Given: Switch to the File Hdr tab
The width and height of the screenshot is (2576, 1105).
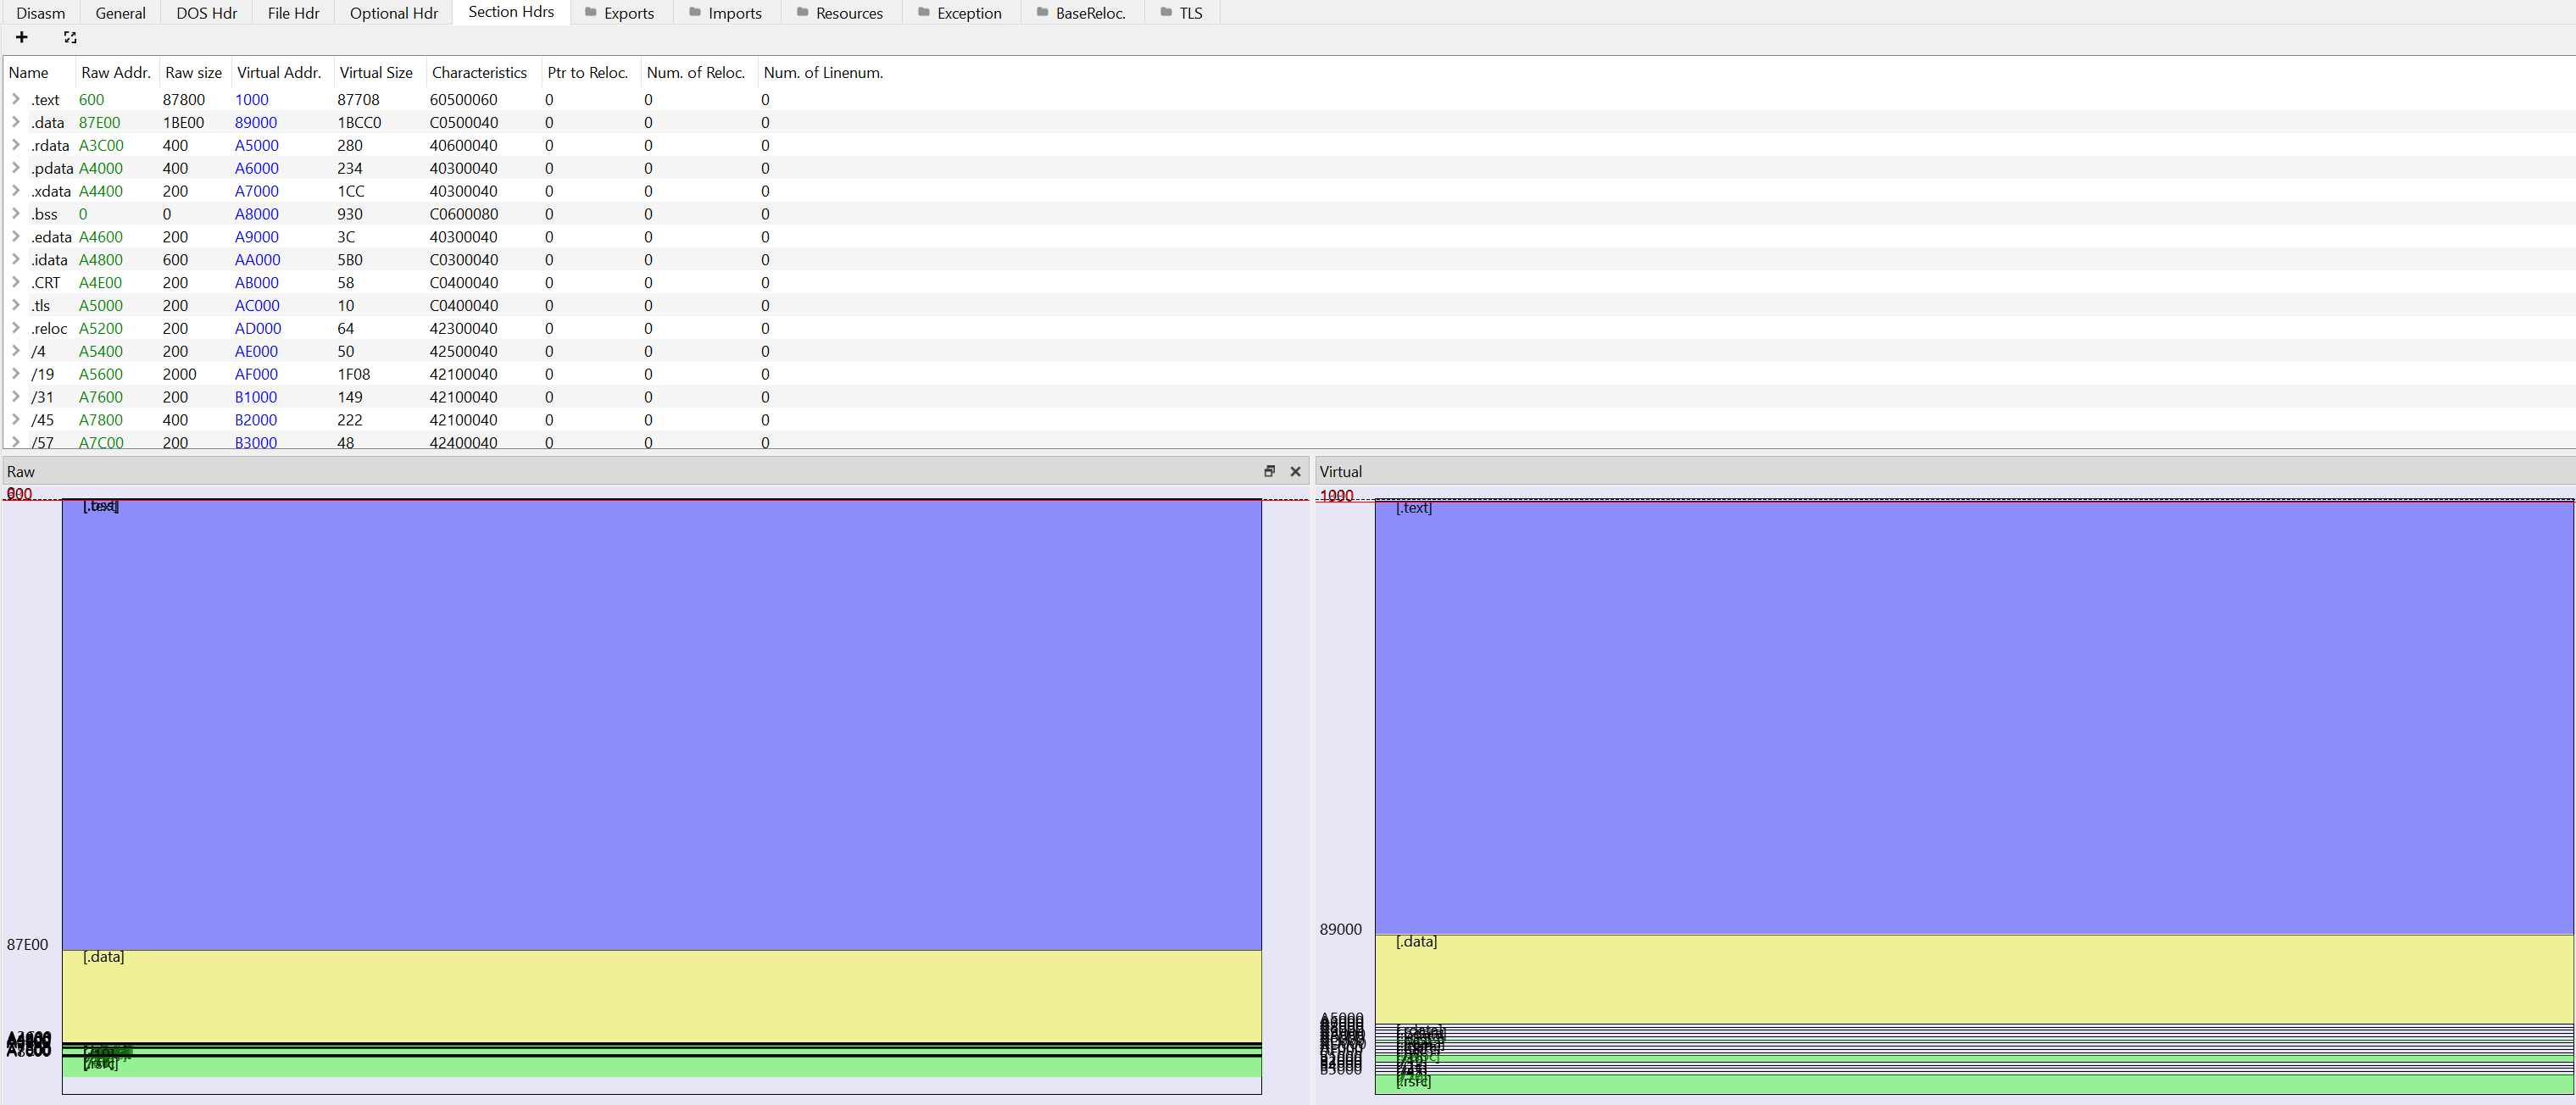Looking at the screenshot, I should [293, 13].
